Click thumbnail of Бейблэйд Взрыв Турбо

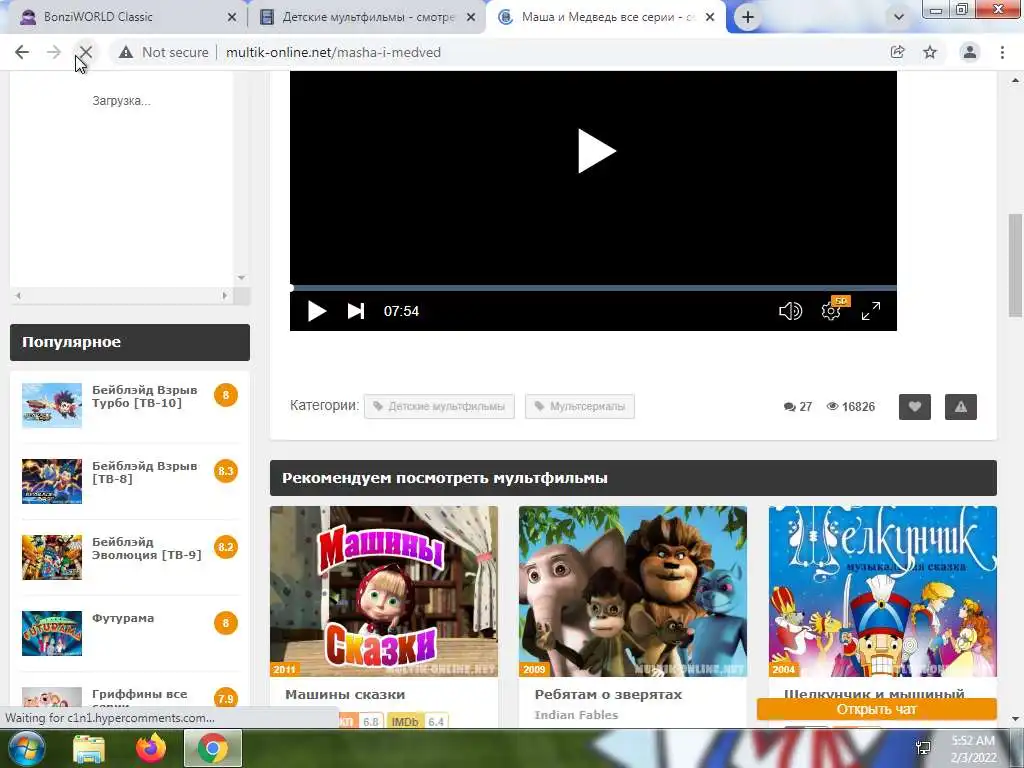point(52,406)
